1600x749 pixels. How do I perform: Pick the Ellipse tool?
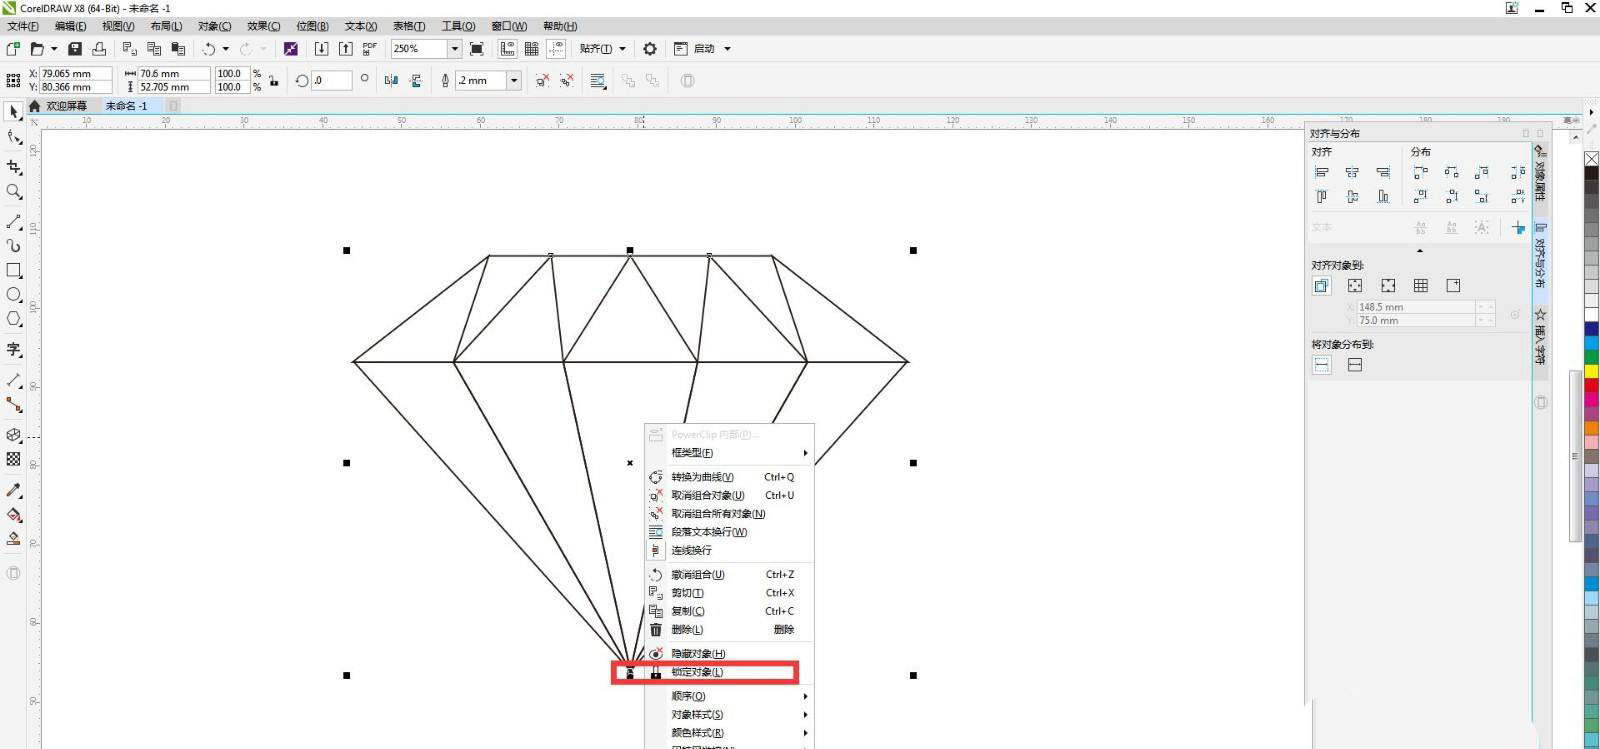(14, 295)
